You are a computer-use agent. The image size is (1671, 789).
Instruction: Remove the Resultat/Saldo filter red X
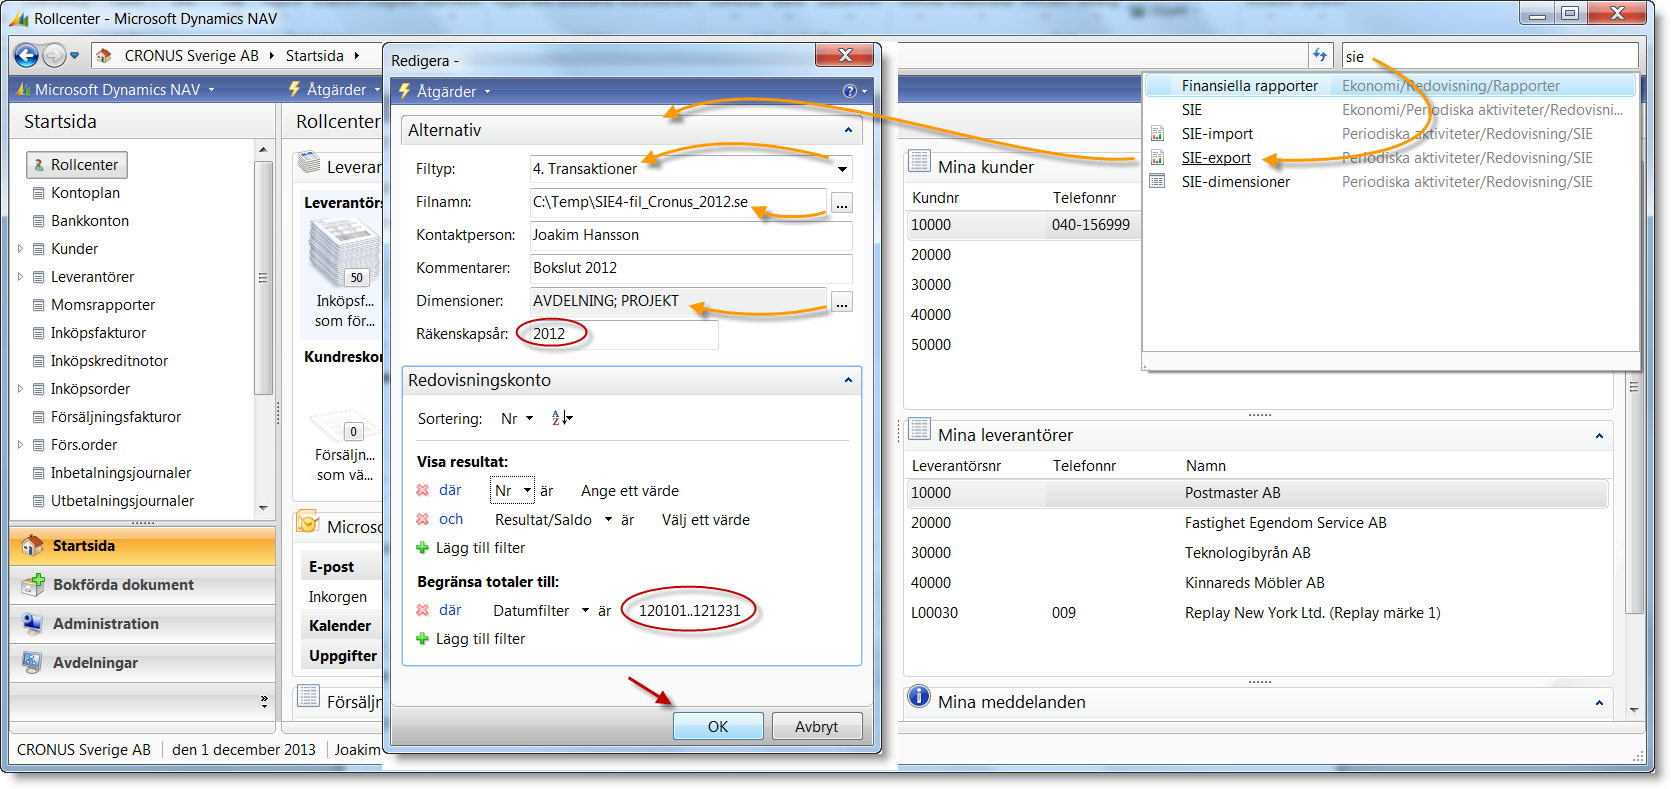click(x=422, y=520)
